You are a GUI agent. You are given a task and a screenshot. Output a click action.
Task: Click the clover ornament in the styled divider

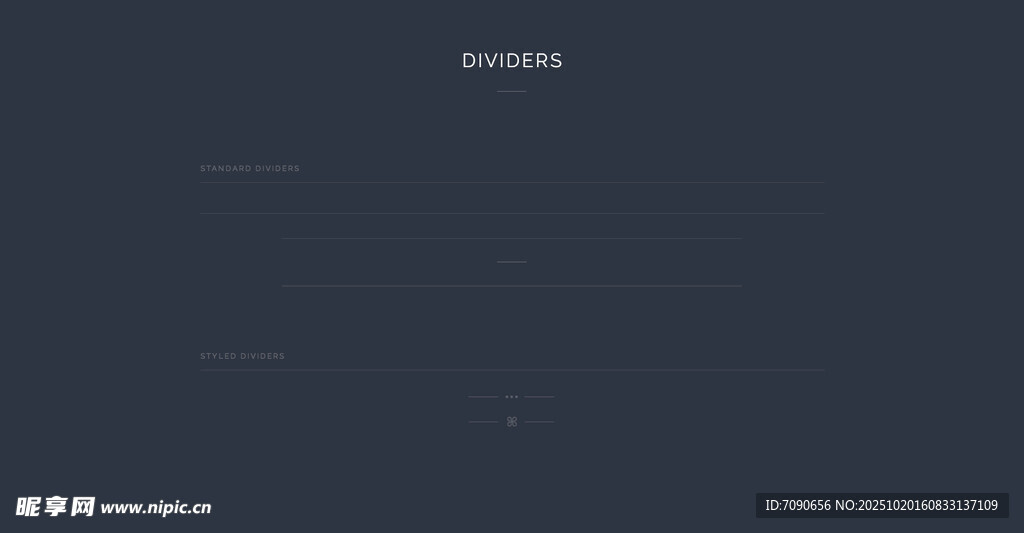pyautogui.click(x=511, y=422)
